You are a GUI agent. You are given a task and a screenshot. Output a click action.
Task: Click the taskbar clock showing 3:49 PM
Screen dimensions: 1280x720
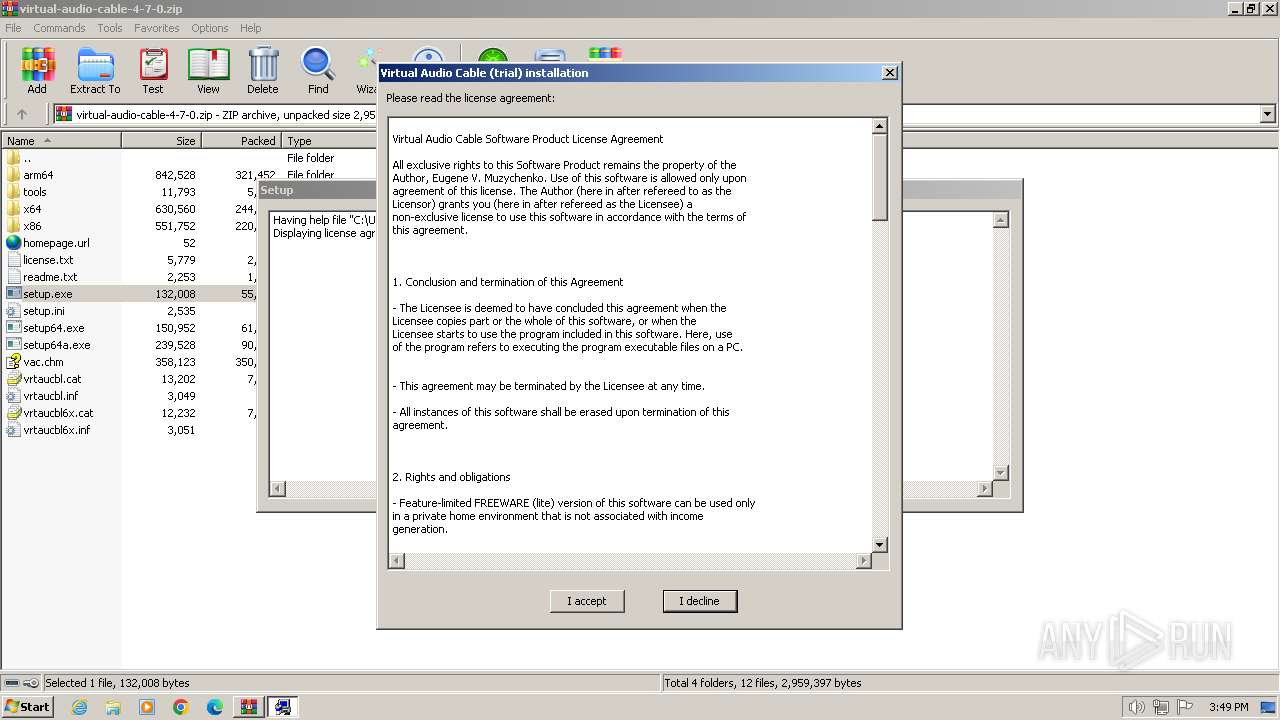1228,707
